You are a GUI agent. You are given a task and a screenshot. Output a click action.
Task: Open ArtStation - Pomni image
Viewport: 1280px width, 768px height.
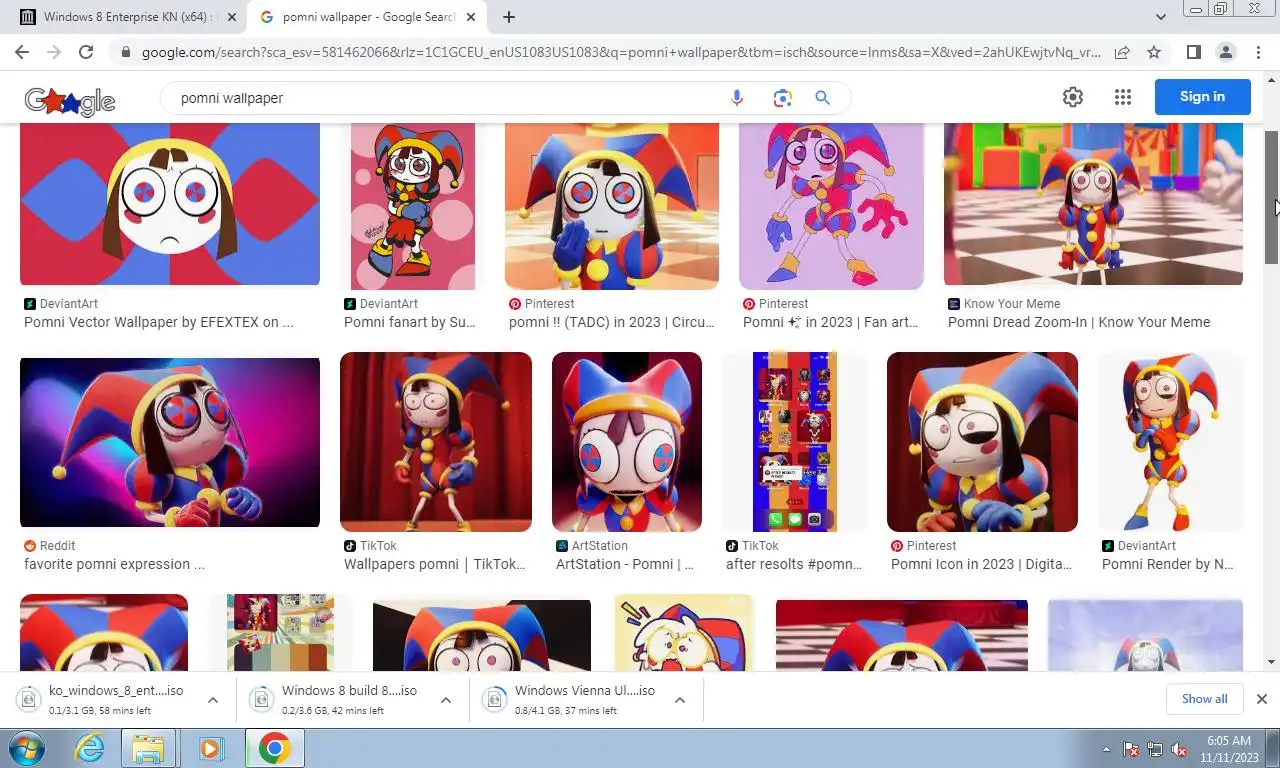coord(627,442)
